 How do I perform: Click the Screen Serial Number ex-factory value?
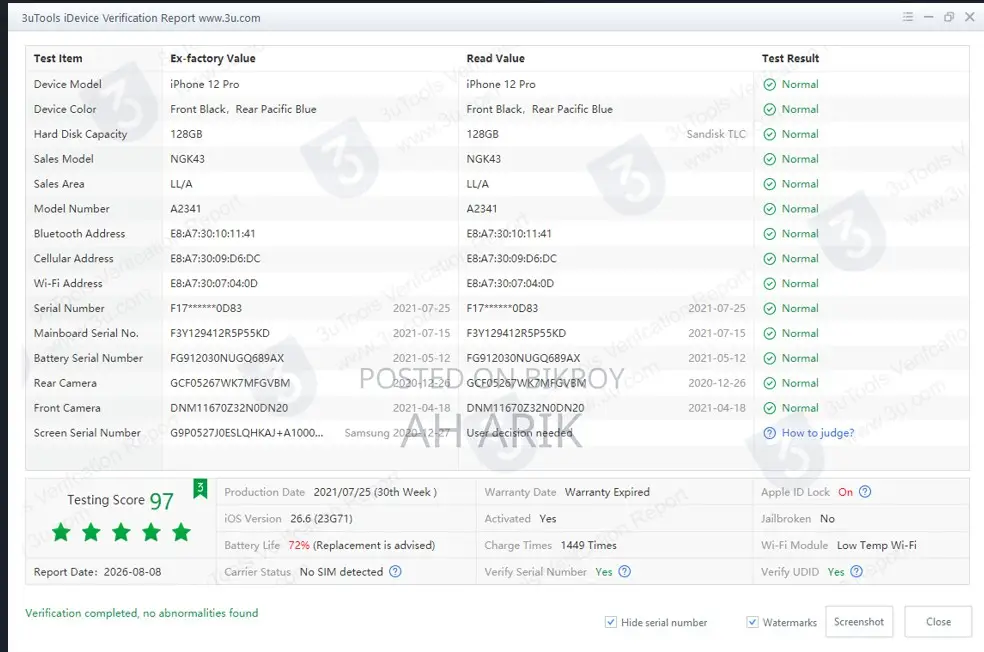click(247, 433)
